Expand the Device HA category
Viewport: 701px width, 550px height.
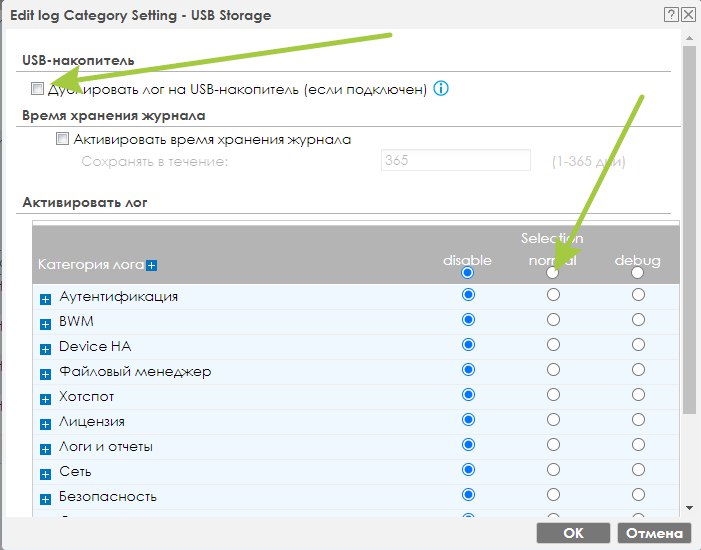(x=46, y=348)
